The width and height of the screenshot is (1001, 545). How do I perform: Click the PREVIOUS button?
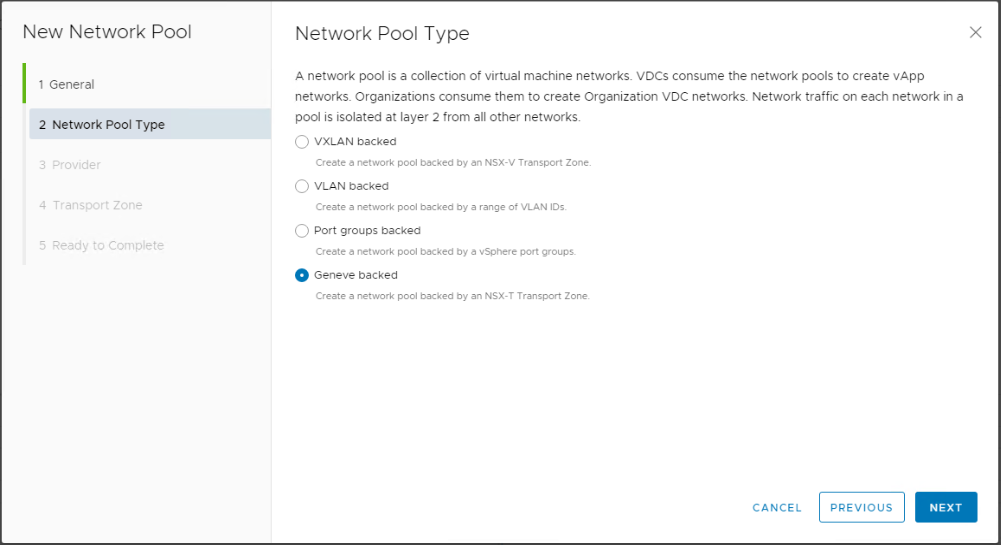(861, 507)
